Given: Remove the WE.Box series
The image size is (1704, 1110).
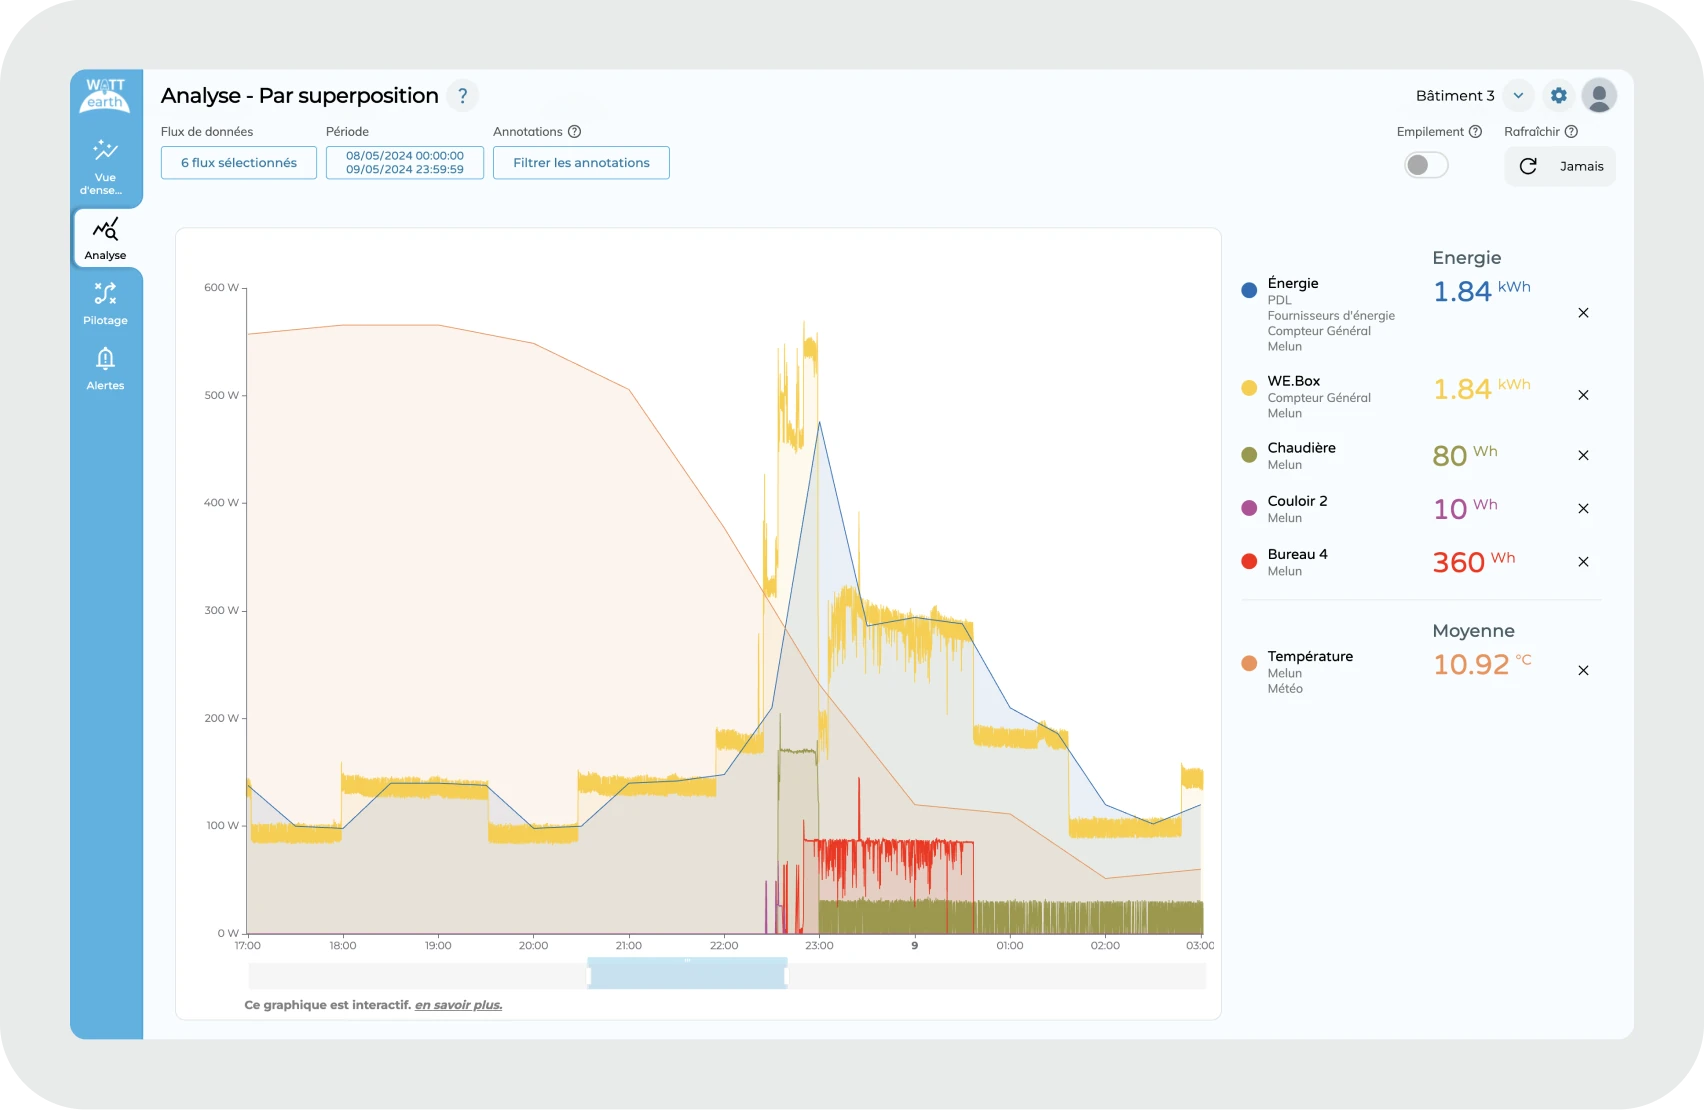Looking at the screenshot, I should (1583, 395).
